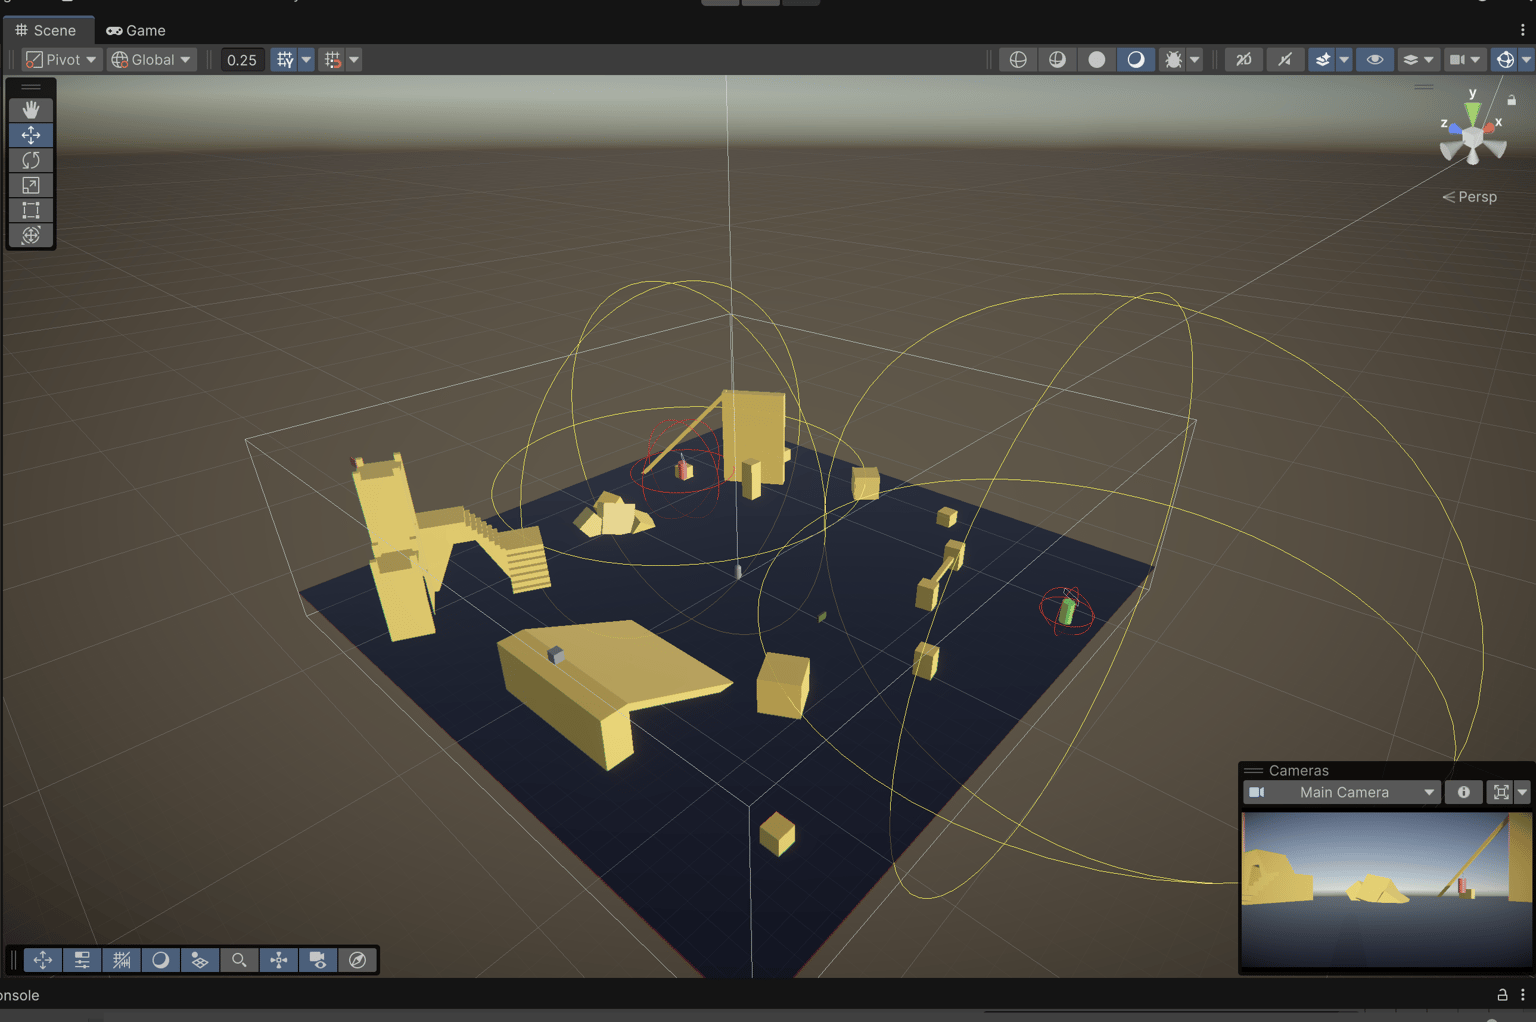The width and height of the screenshot is (1536, 1022).
Task: Open the Pivot handle position dropdown
Action: [x=61, y=60]
